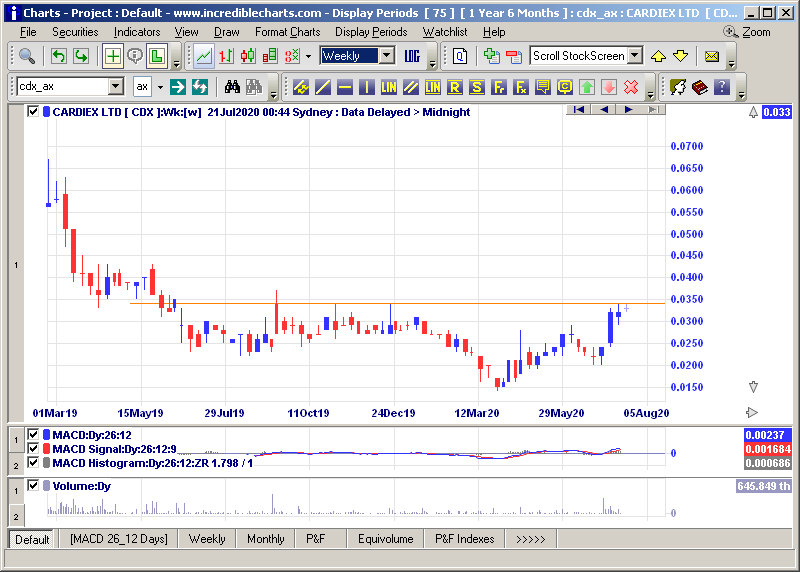Click the yellow envelope mail icon
This screenshot has height=572, width=800.
click(x=712, y=56)
